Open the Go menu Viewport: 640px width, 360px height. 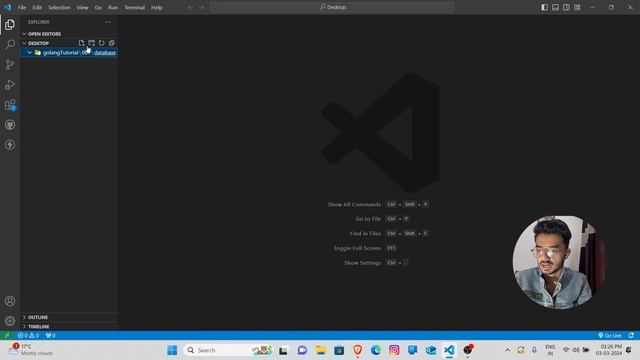coord(98,7)
